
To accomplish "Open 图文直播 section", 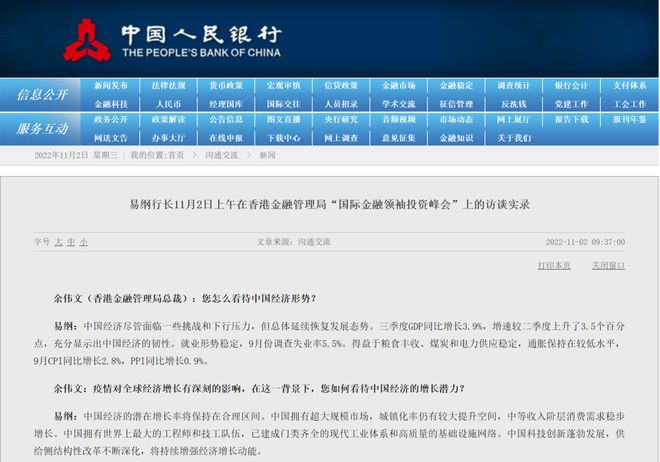I will coord(283,120).
